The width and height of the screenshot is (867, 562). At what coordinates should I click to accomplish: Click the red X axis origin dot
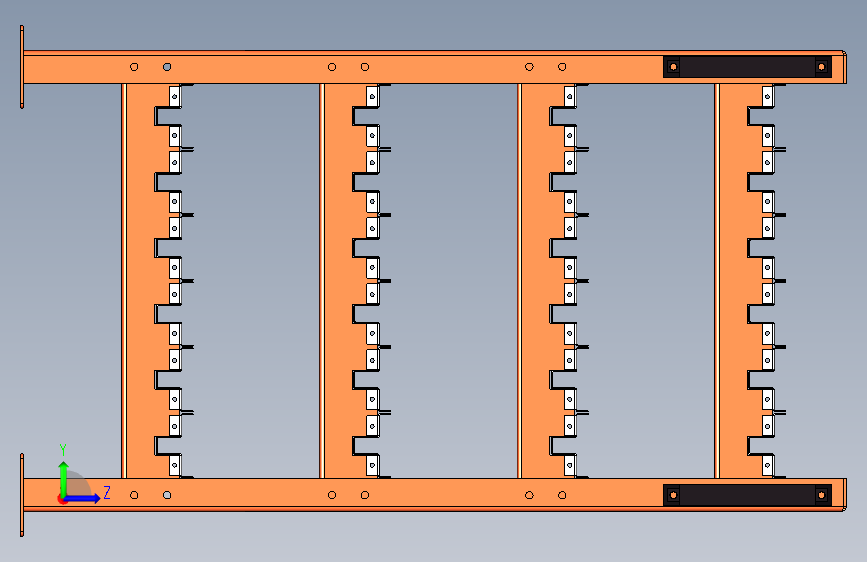click(x=62, y=499)
